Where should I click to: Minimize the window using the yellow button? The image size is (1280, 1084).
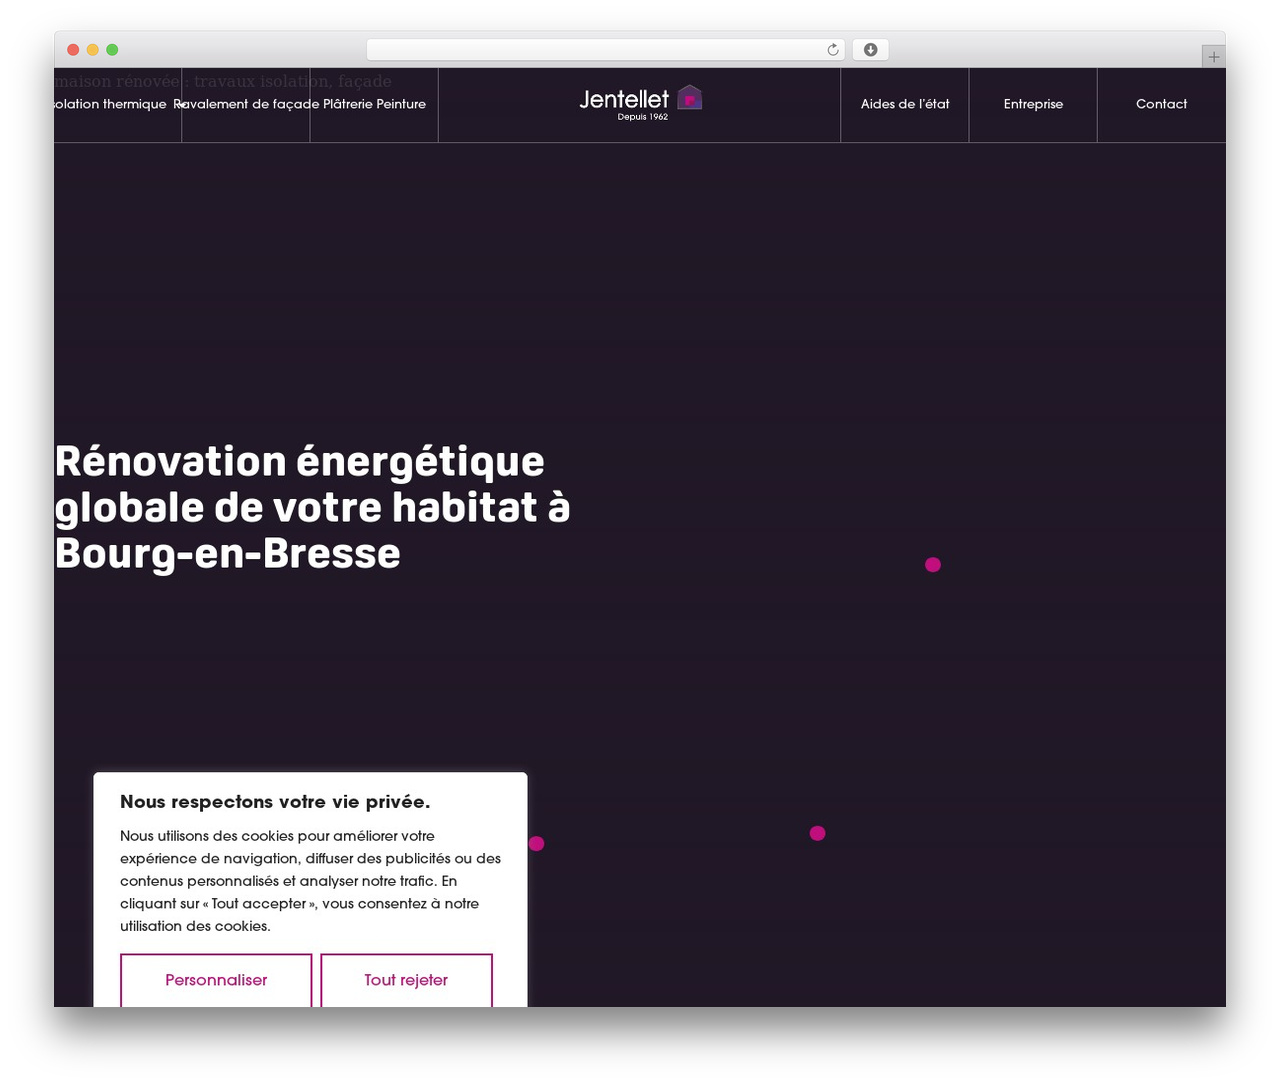coord(93,50)
